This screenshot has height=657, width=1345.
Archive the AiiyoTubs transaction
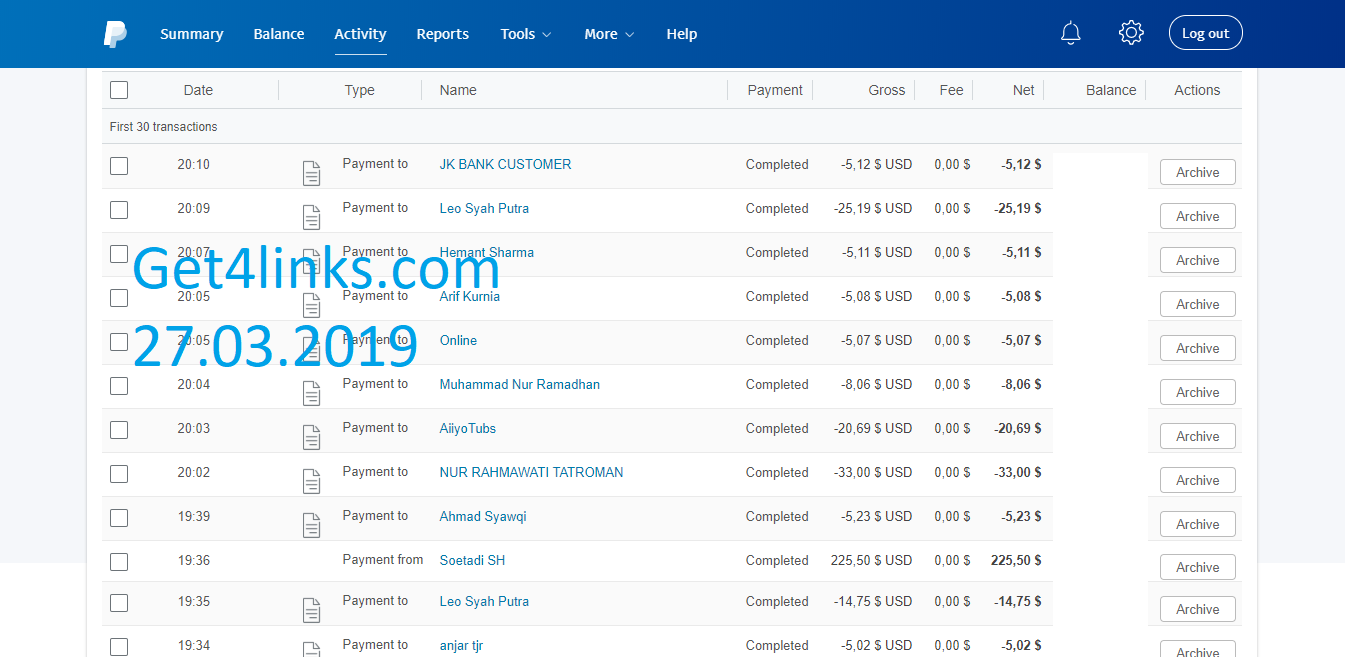coord(1198,437)
